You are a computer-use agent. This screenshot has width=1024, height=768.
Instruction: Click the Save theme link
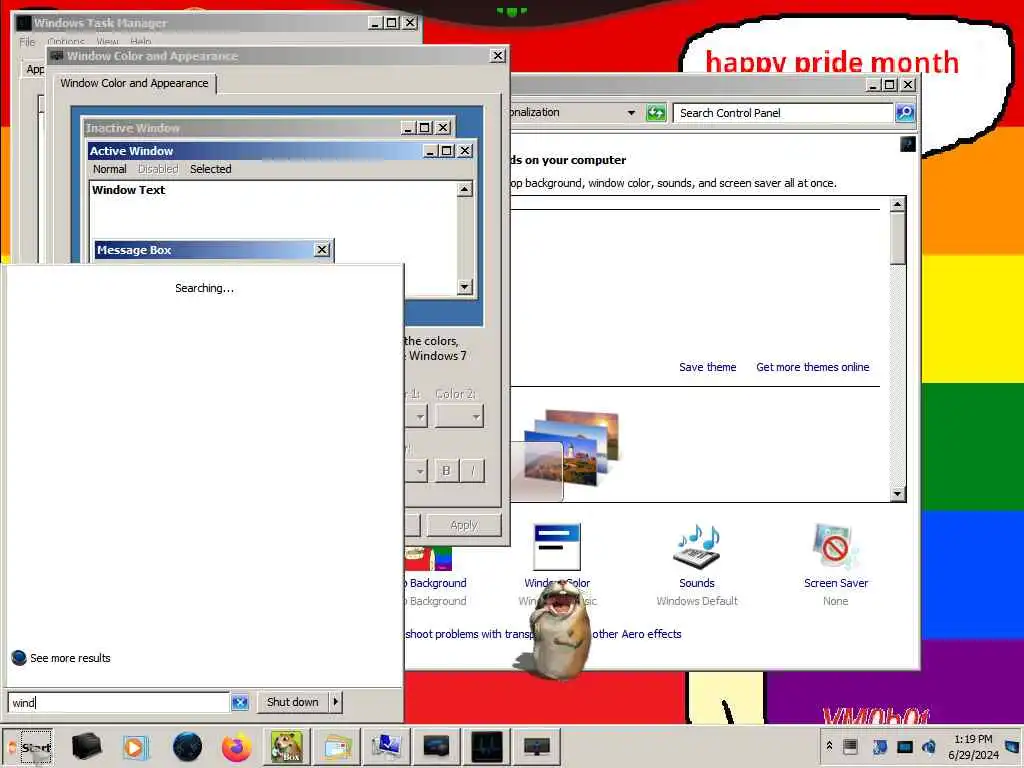[707, 367]
